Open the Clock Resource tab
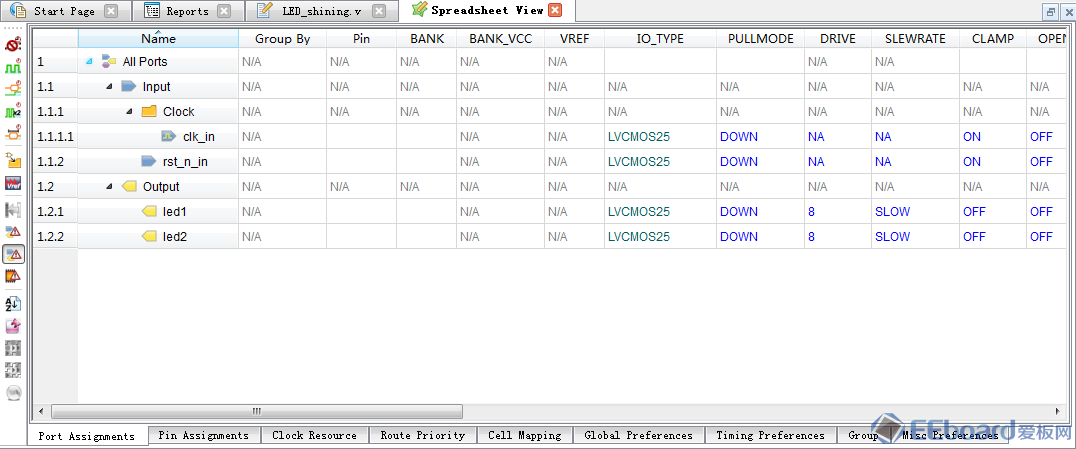Viewport: 1076px width, 449px height. [314, 435]
